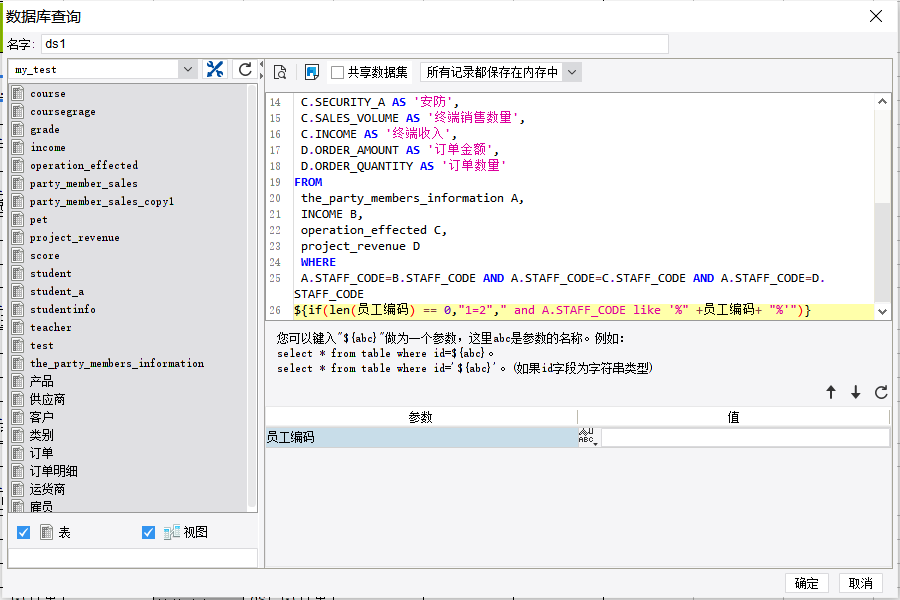Click the table icon beside grade
This screenshot has width=900, height=600.
[x=18, y=129]
